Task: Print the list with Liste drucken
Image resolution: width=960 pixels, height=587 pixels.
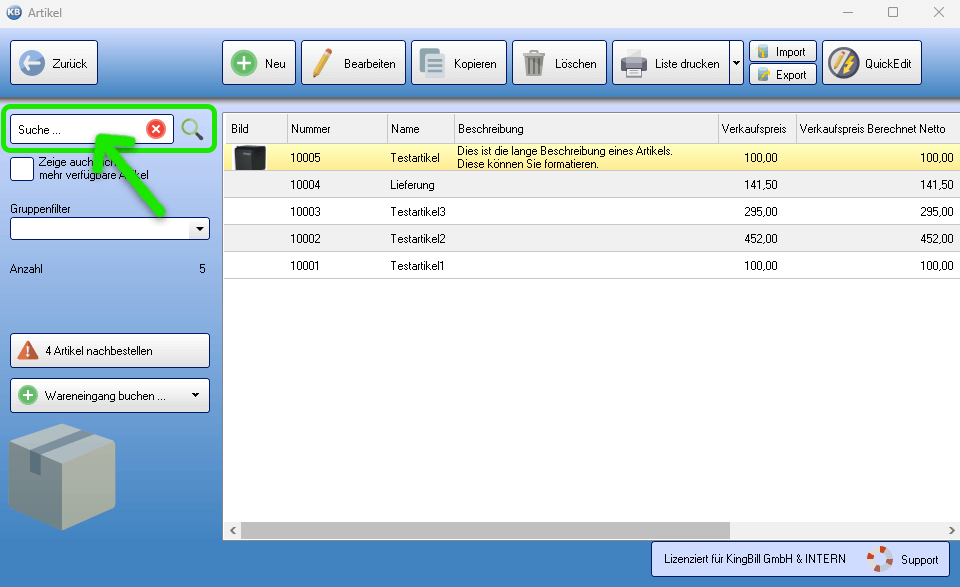Action: coord(670,63)
